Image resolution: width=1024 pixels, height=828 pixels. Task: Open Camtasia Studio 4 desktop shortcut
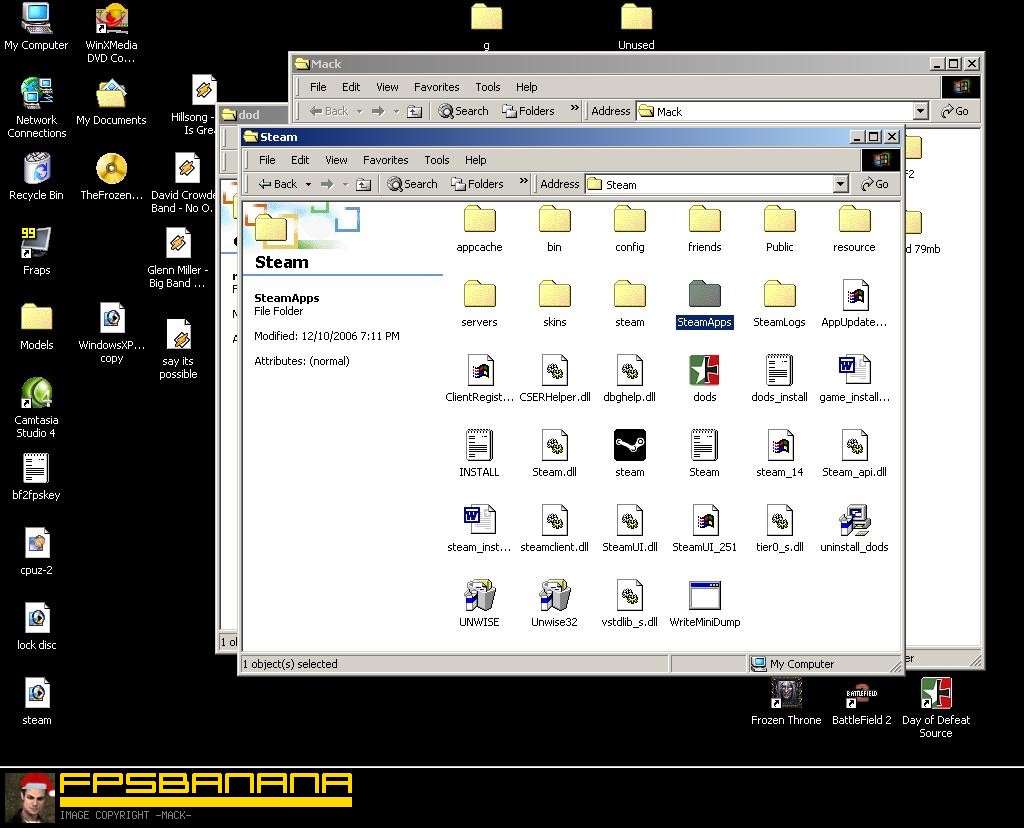coord(36,395)
